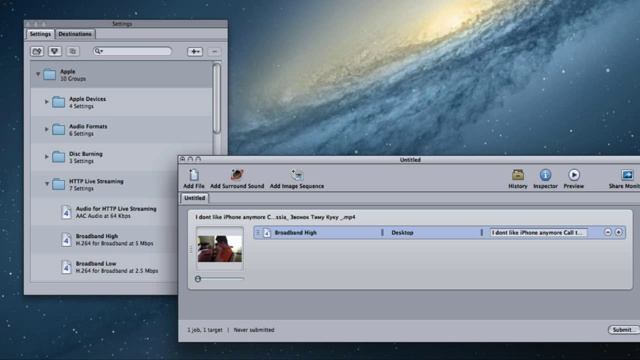640x360 pixels.
Task: Click the Audio Formats folder icon
Action: [58, 129]
